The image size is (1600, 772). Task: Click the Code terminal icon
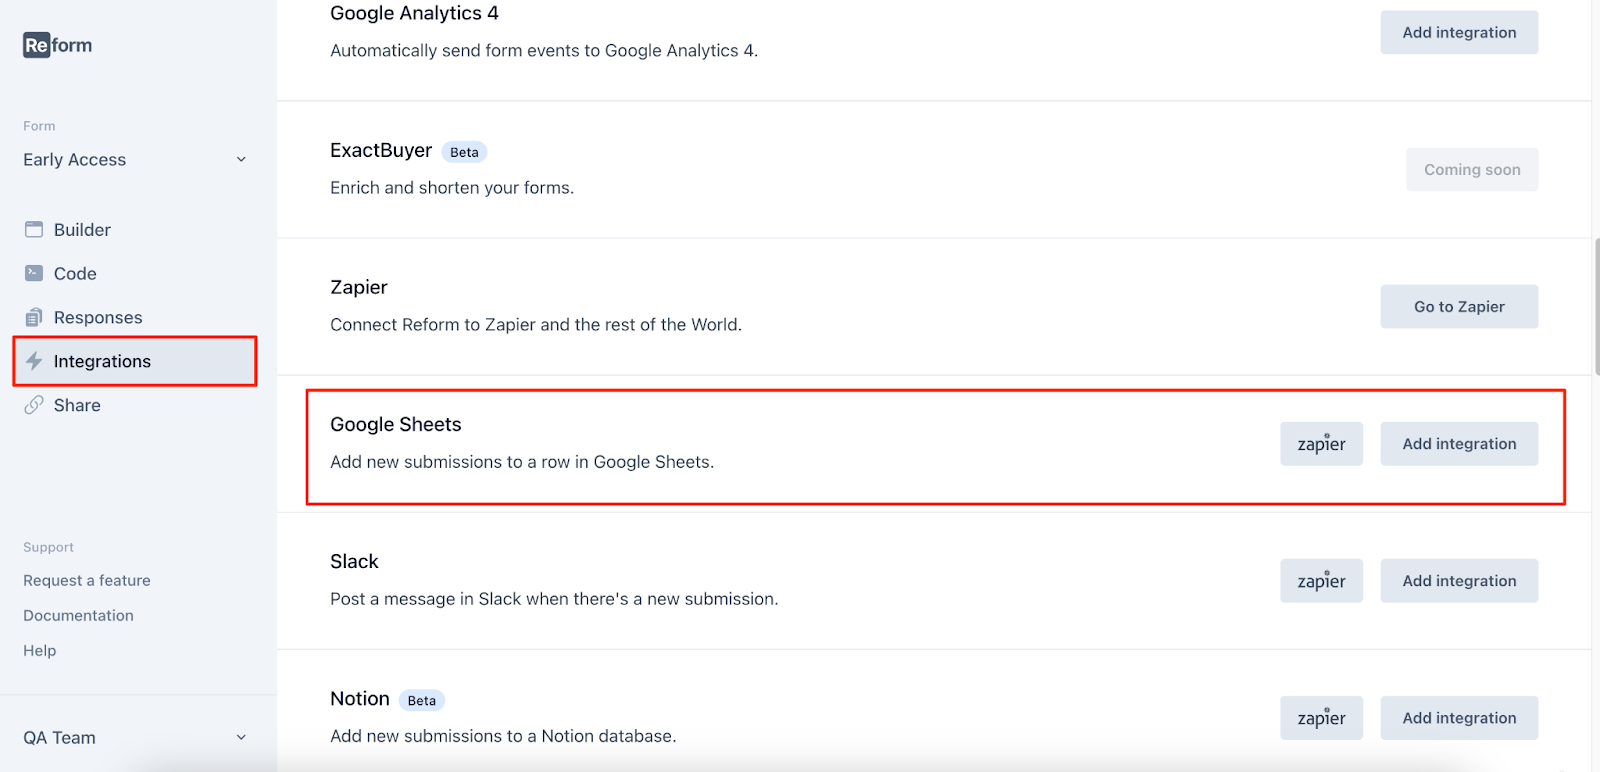coord(34,273)
